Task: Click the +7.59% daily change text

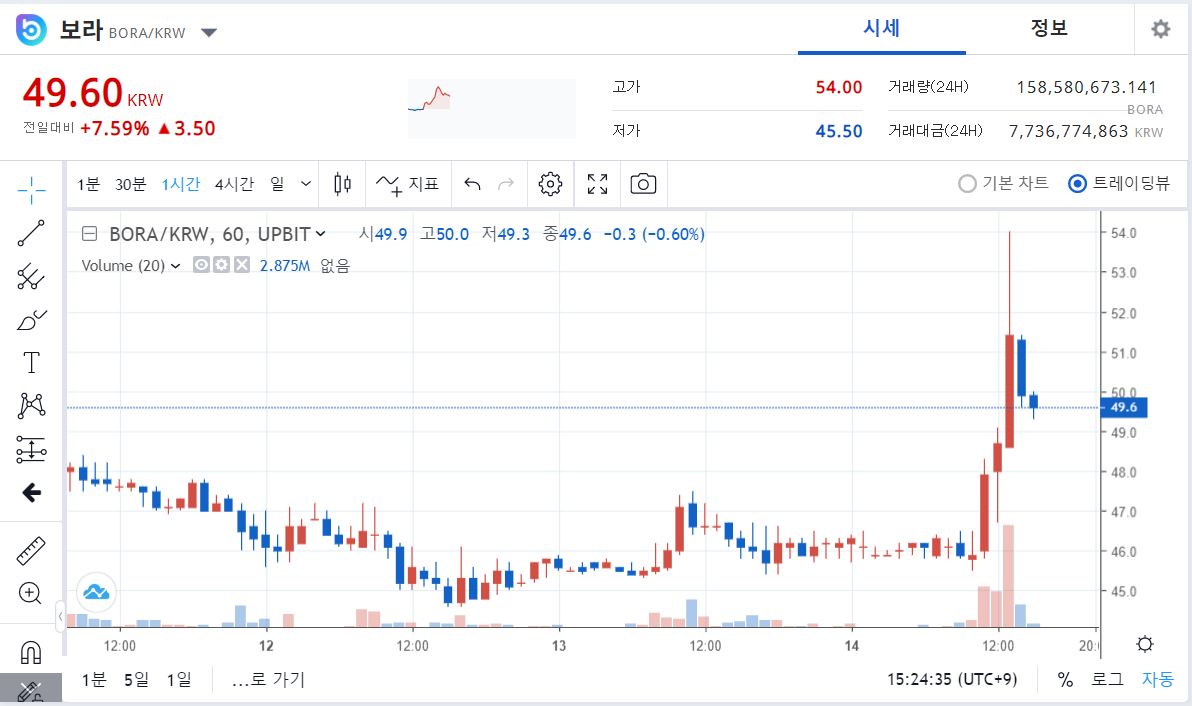Action: pos(115,128)
